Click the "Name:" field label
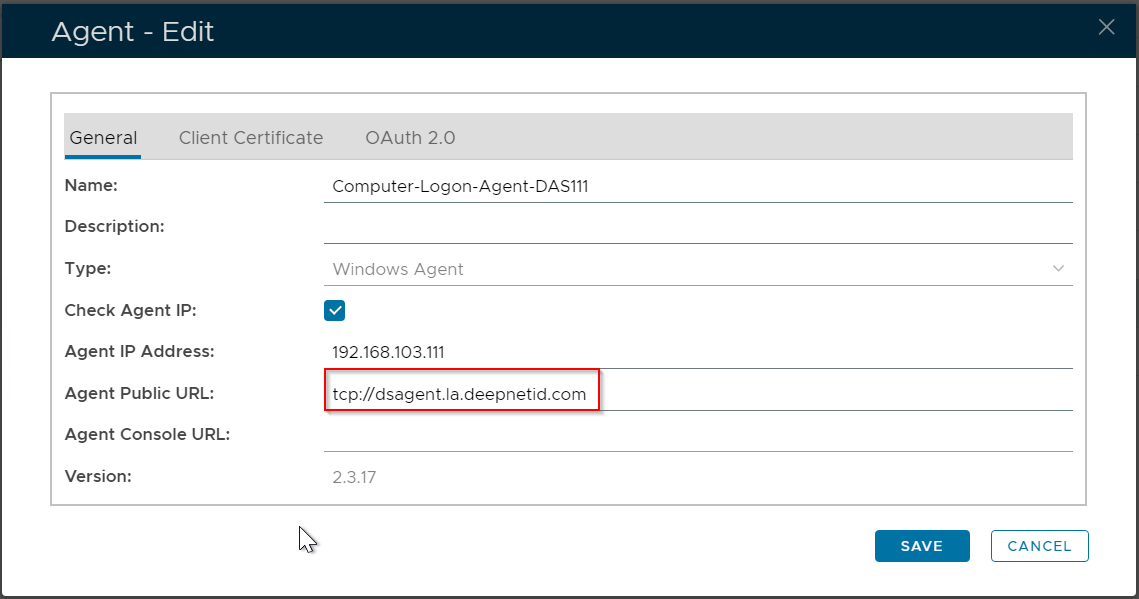 pos(91,185)
